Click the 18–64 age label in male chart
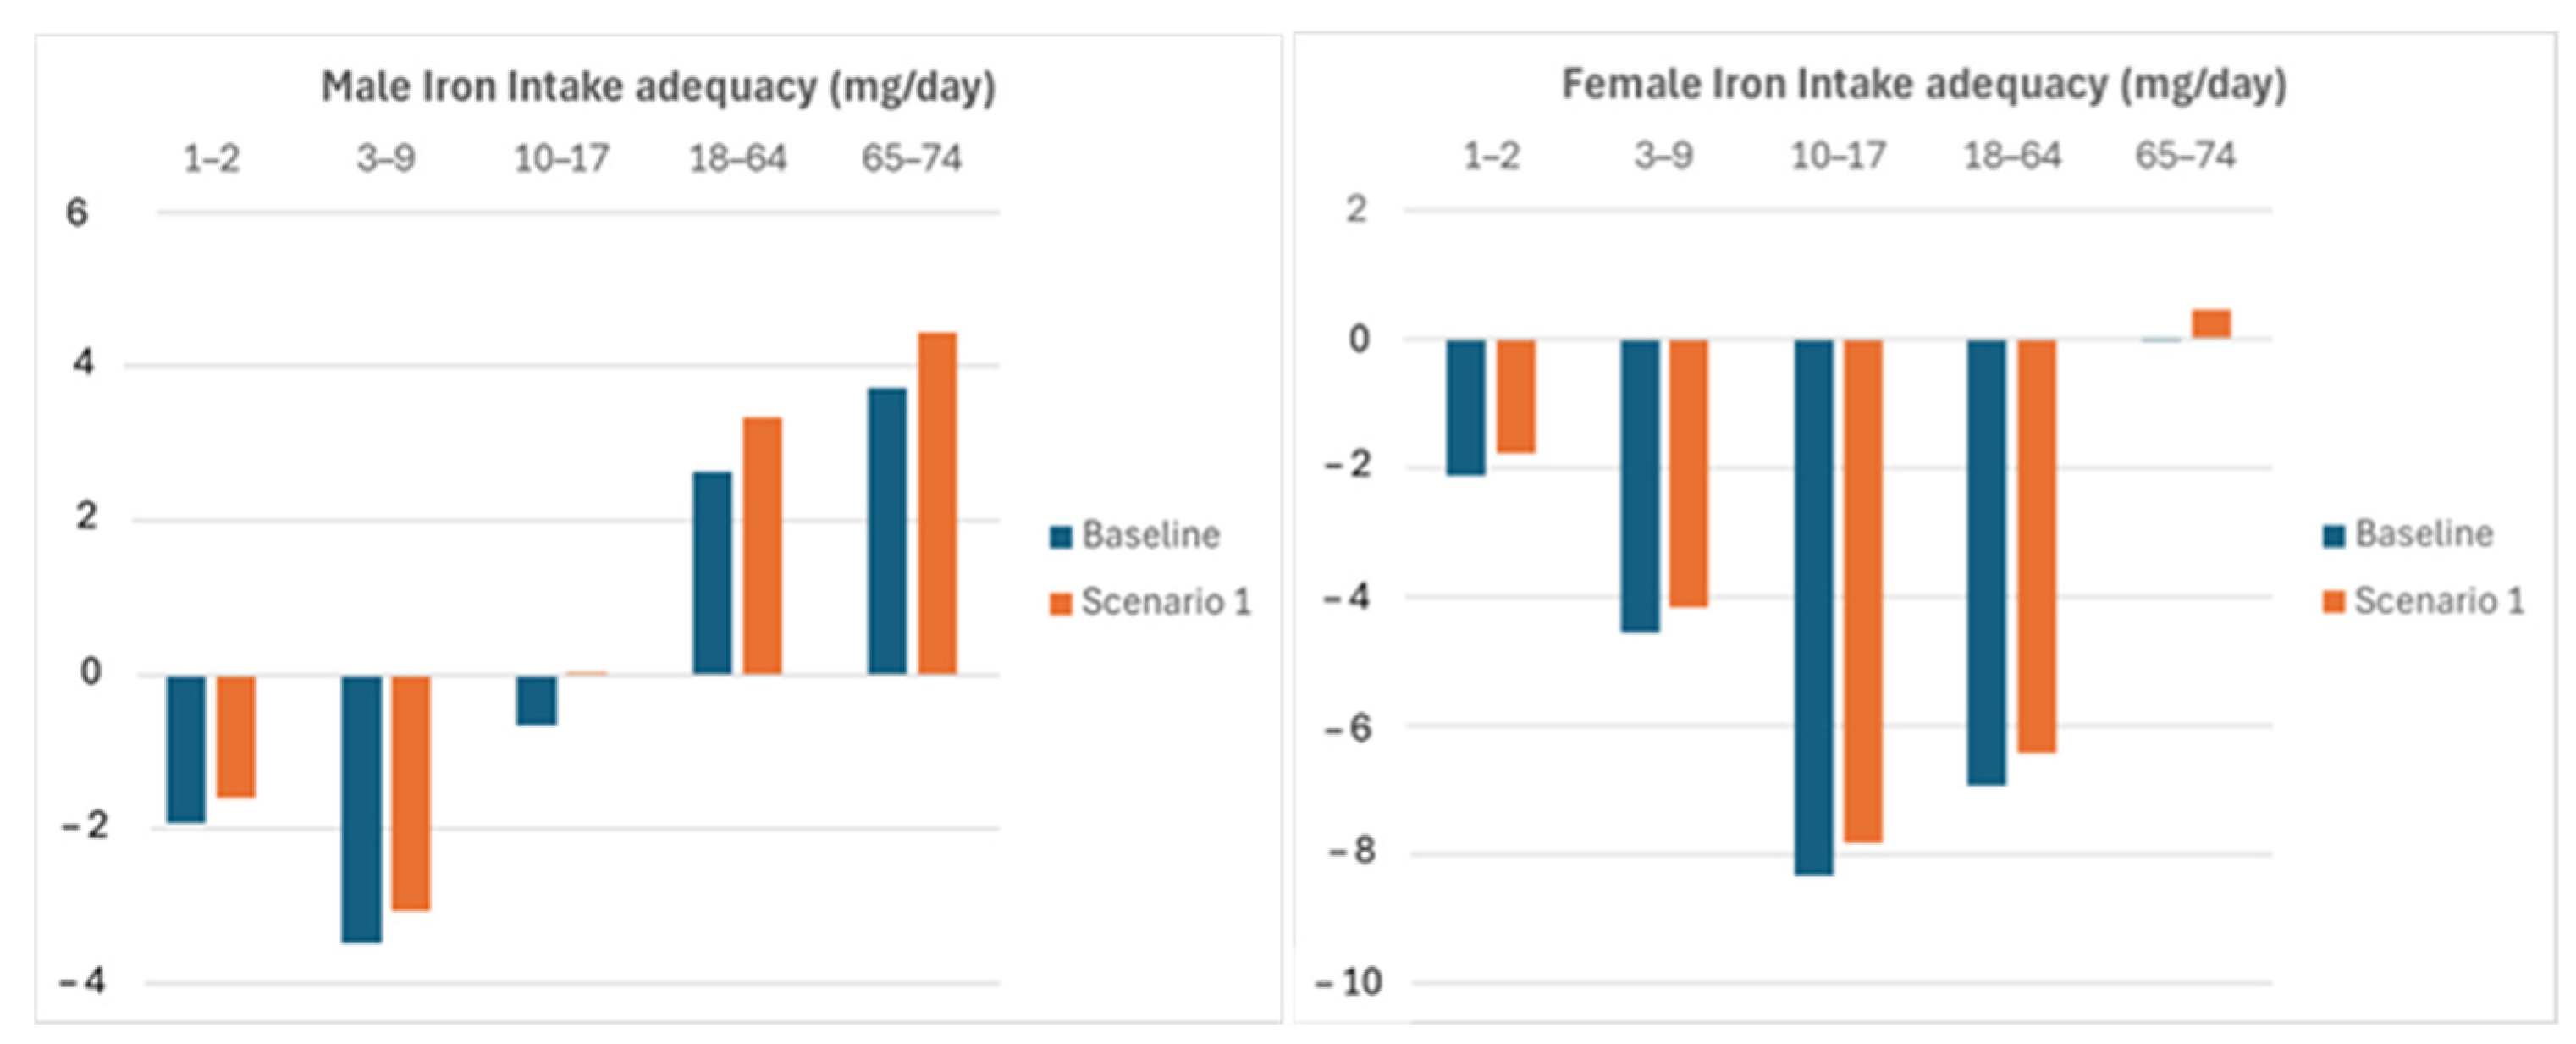The image size is (2576, 1044). pos(737,158)
